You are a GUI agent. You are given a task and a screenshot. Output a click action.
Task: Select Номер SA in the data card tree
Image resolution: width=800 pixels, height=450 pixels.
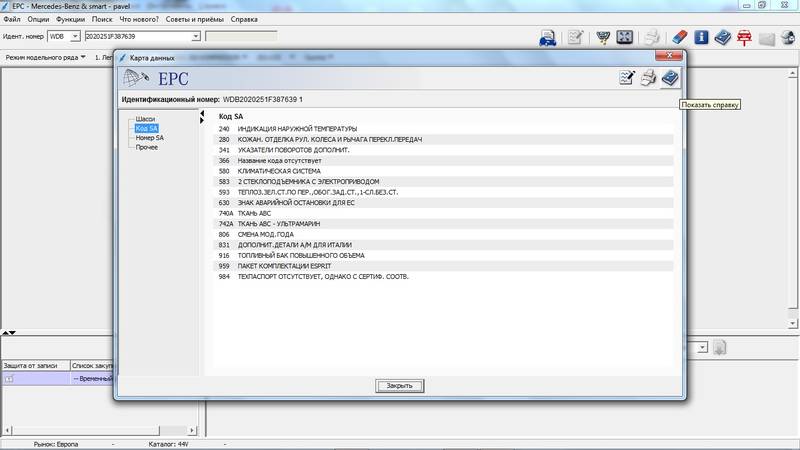click(149, 138)
